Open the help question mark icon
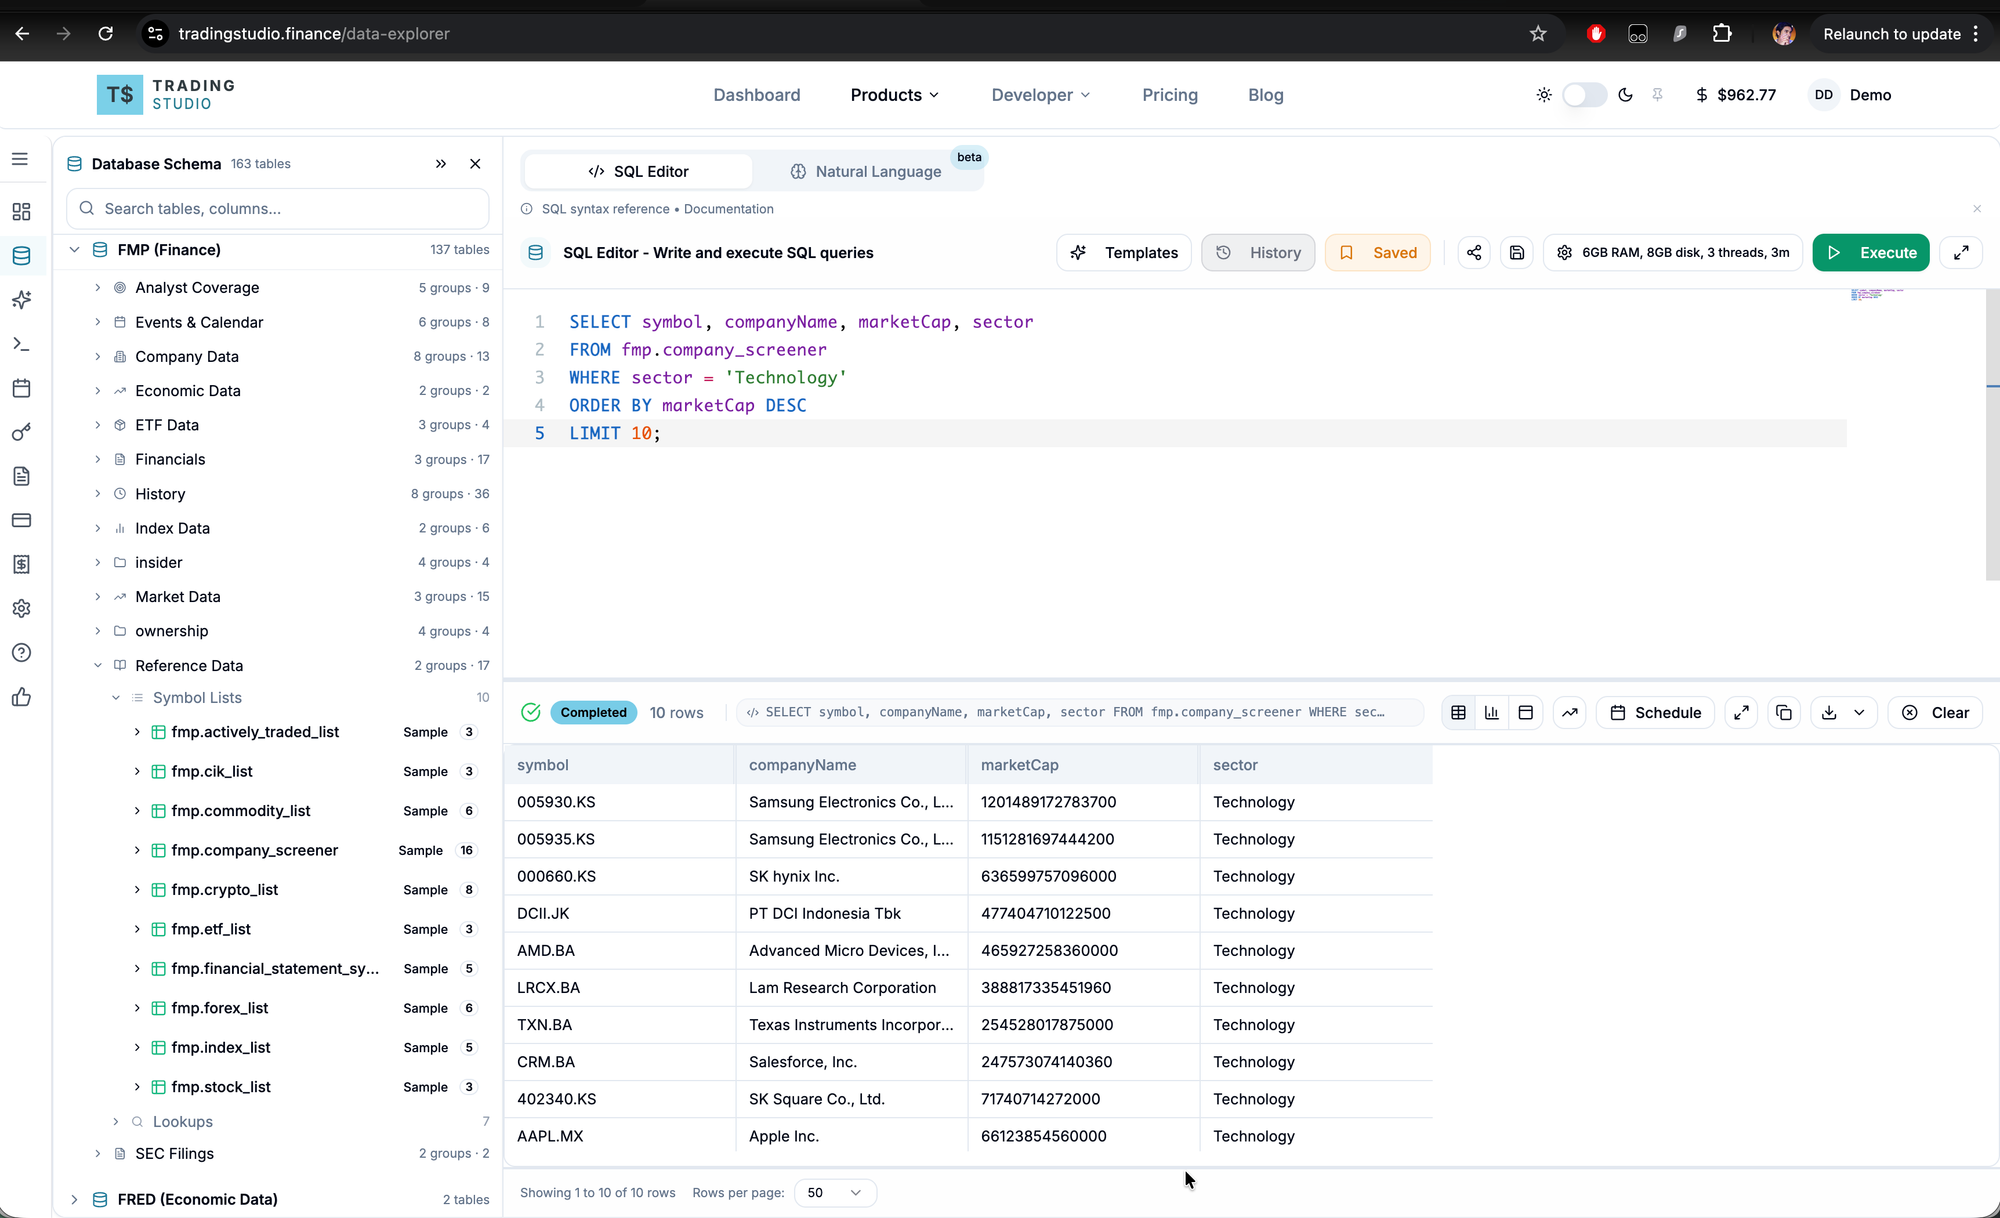Image resolution: width=2000 pixels, height=1218 pixels. click(x=21, y=653)
